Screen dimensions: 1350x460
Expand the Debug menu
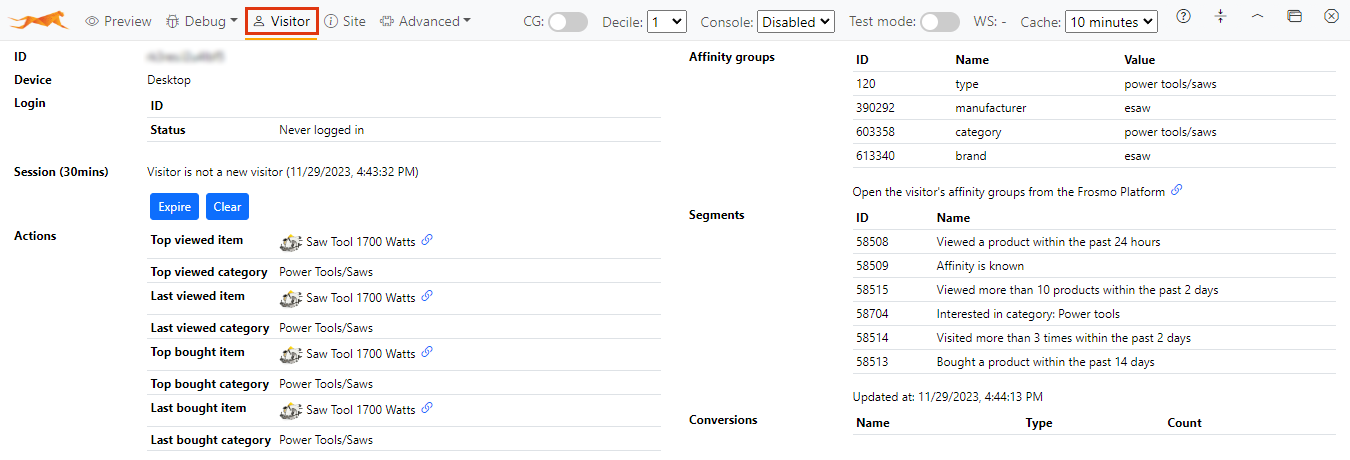(x=201, y=21)
